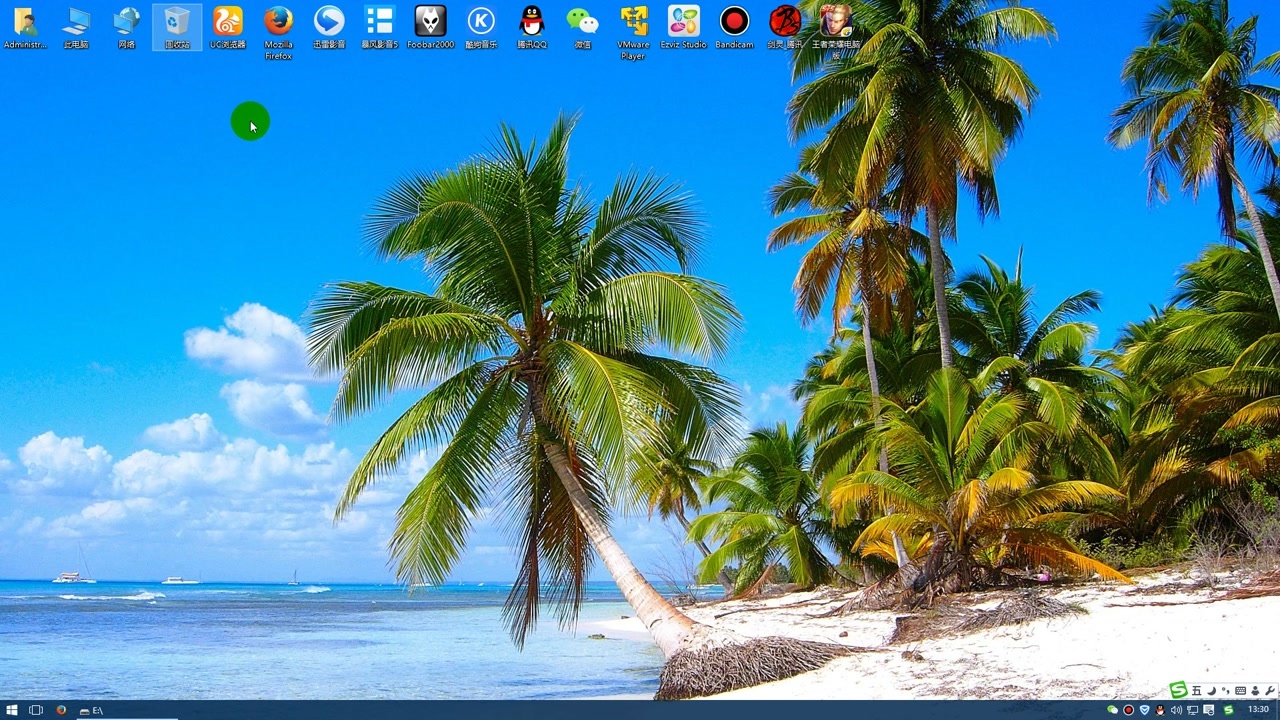The height and width of the screenshot is (720, 1280).
Task: Click the WeChat tray icon
Action: click(x=1112, y=710)
